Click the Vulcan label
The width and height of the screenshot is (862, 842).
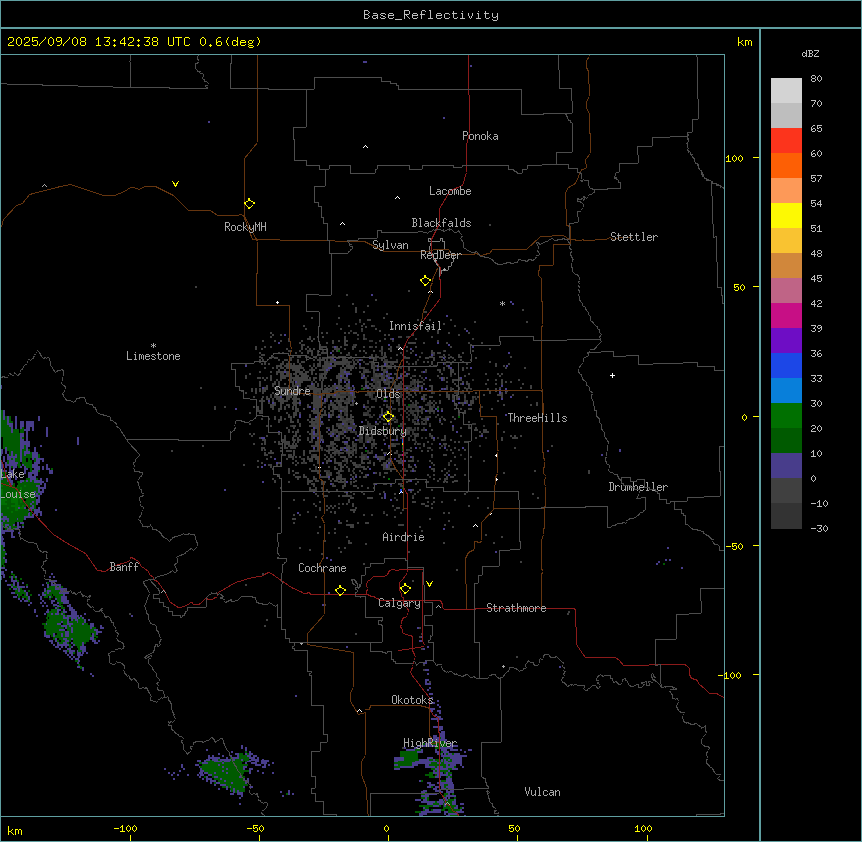coord(542,792)
